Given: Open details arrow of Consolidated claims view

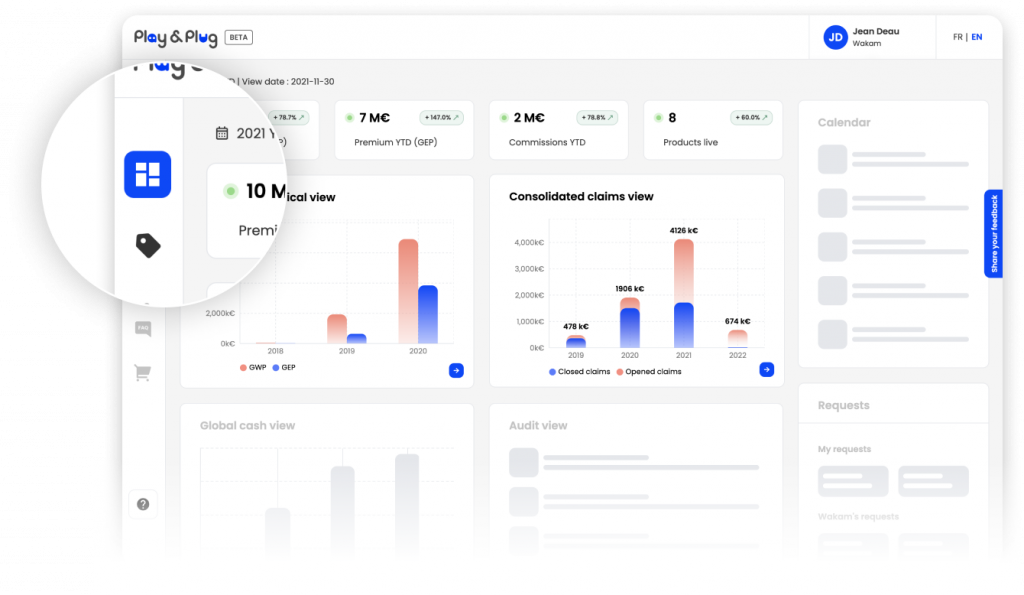Looking at the screenshot, I should (x=767, y=370).
